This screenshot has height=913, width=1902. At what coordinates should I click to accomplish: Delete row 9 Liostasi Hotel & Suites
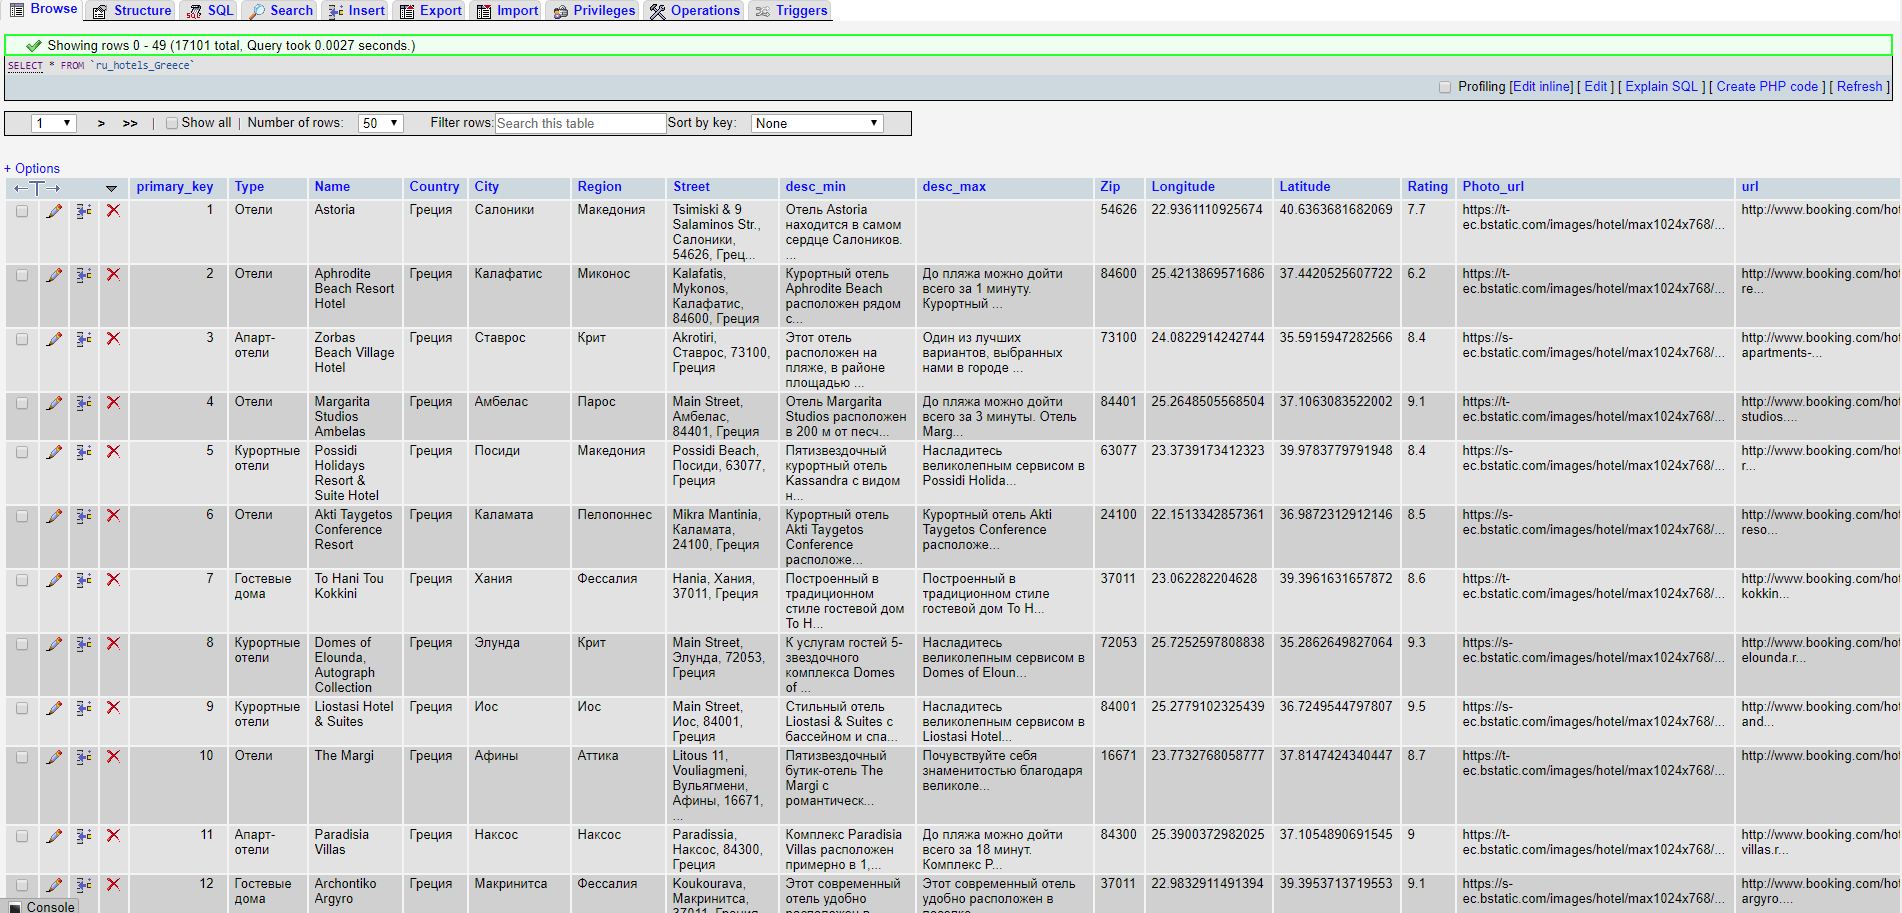point(113,708)
